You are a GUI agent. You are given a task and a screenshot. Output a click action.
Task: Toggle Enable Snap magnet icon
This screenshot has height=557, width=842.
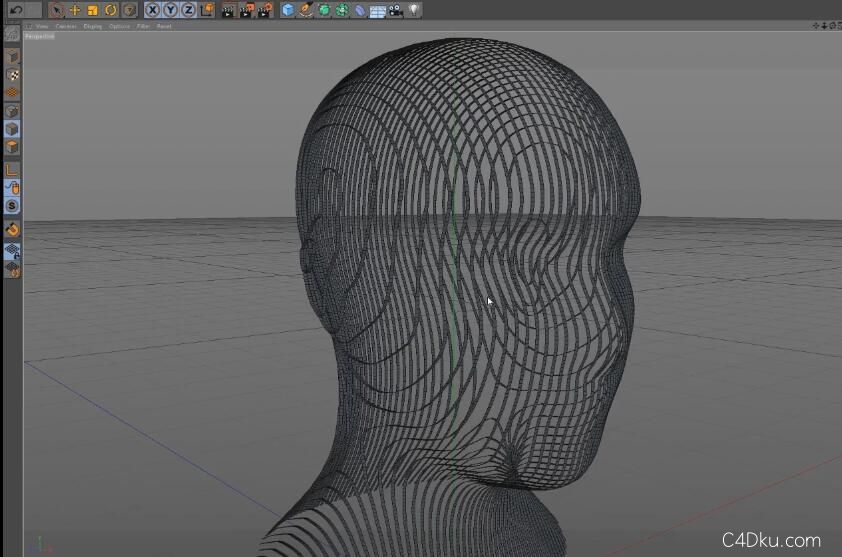pyautogui.click(x=12, y=229)
